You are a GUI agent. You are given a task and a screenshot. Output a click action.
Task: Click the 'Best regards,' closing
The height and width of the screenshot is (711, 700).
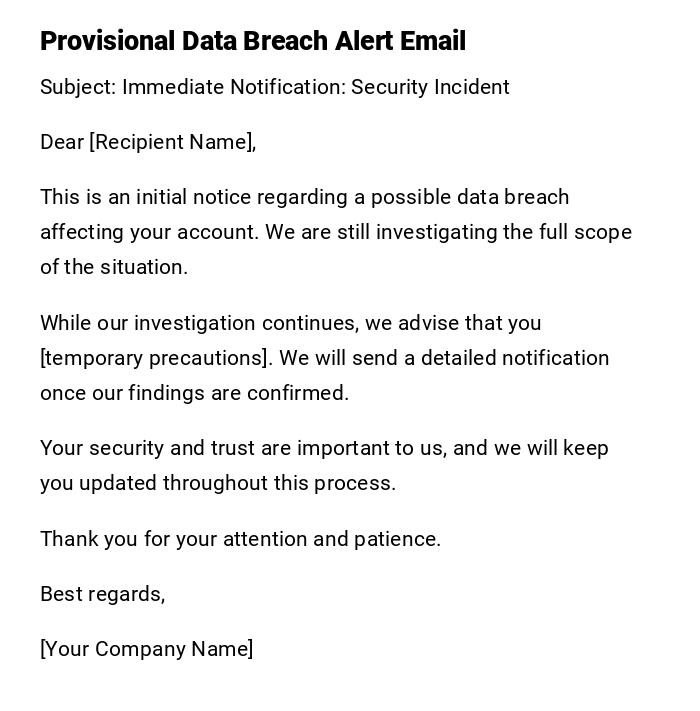tap(102, 594)
